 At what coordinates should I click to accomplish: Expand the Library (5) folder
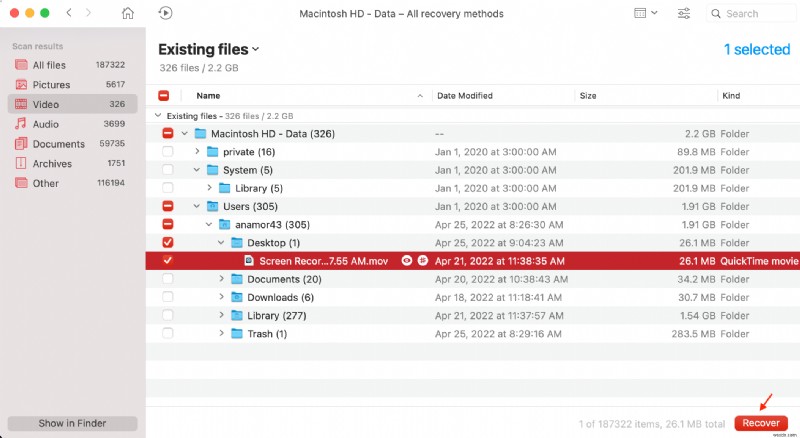pos(209,188)
